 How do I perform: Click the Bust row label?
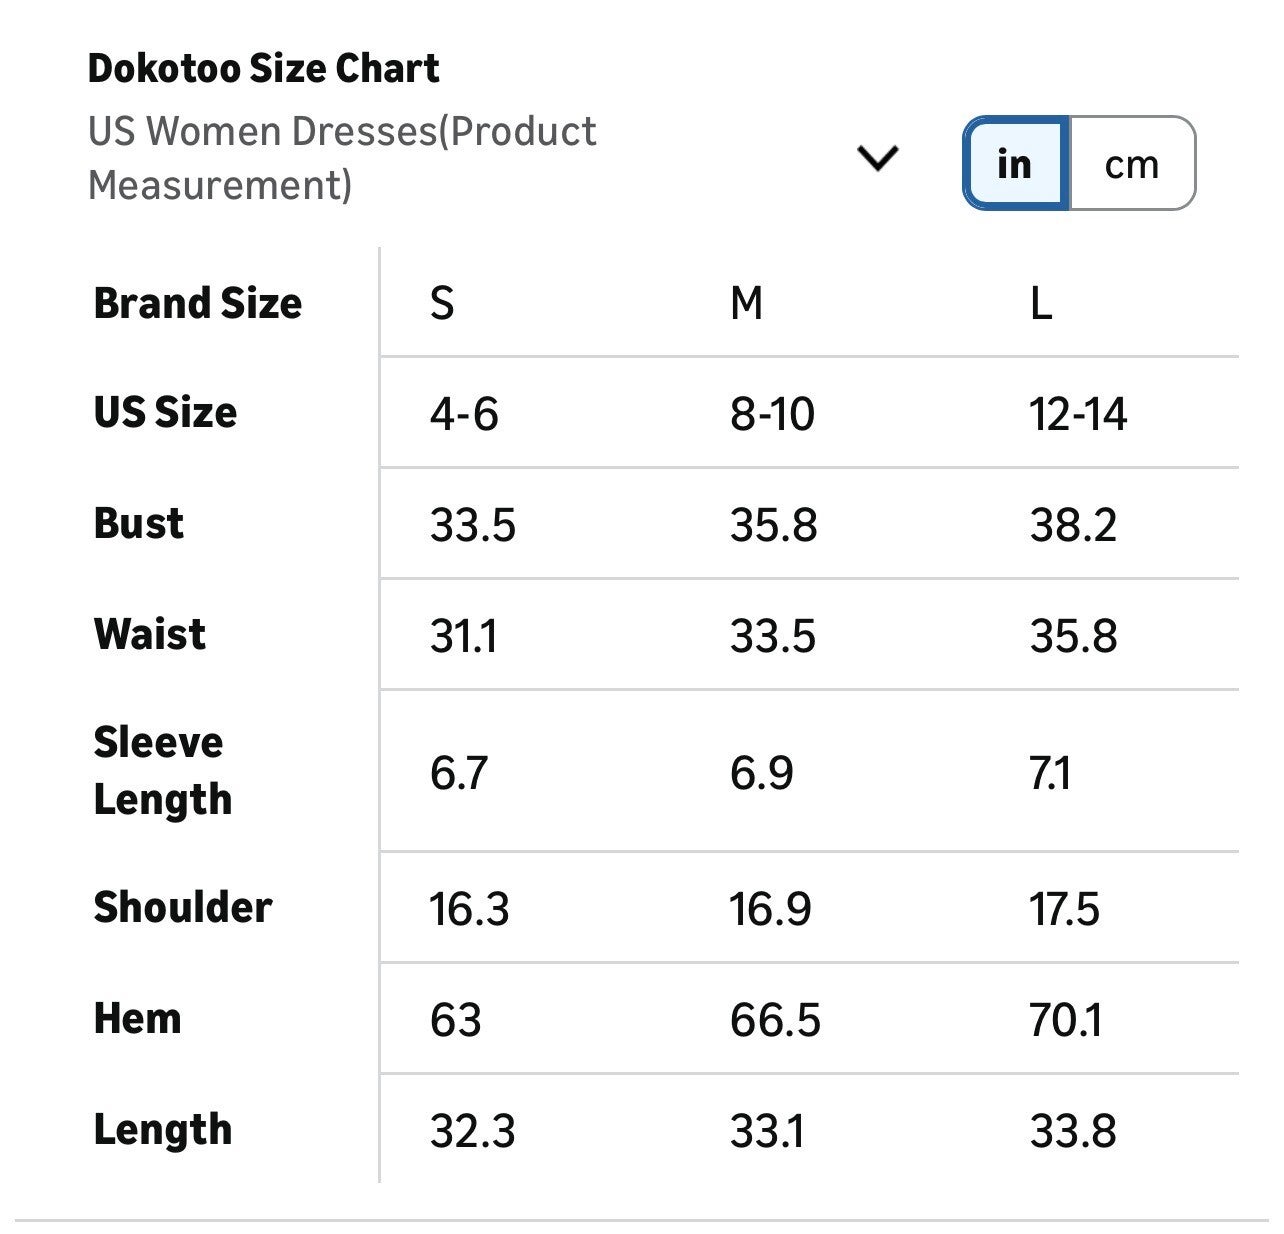[139, 523]
